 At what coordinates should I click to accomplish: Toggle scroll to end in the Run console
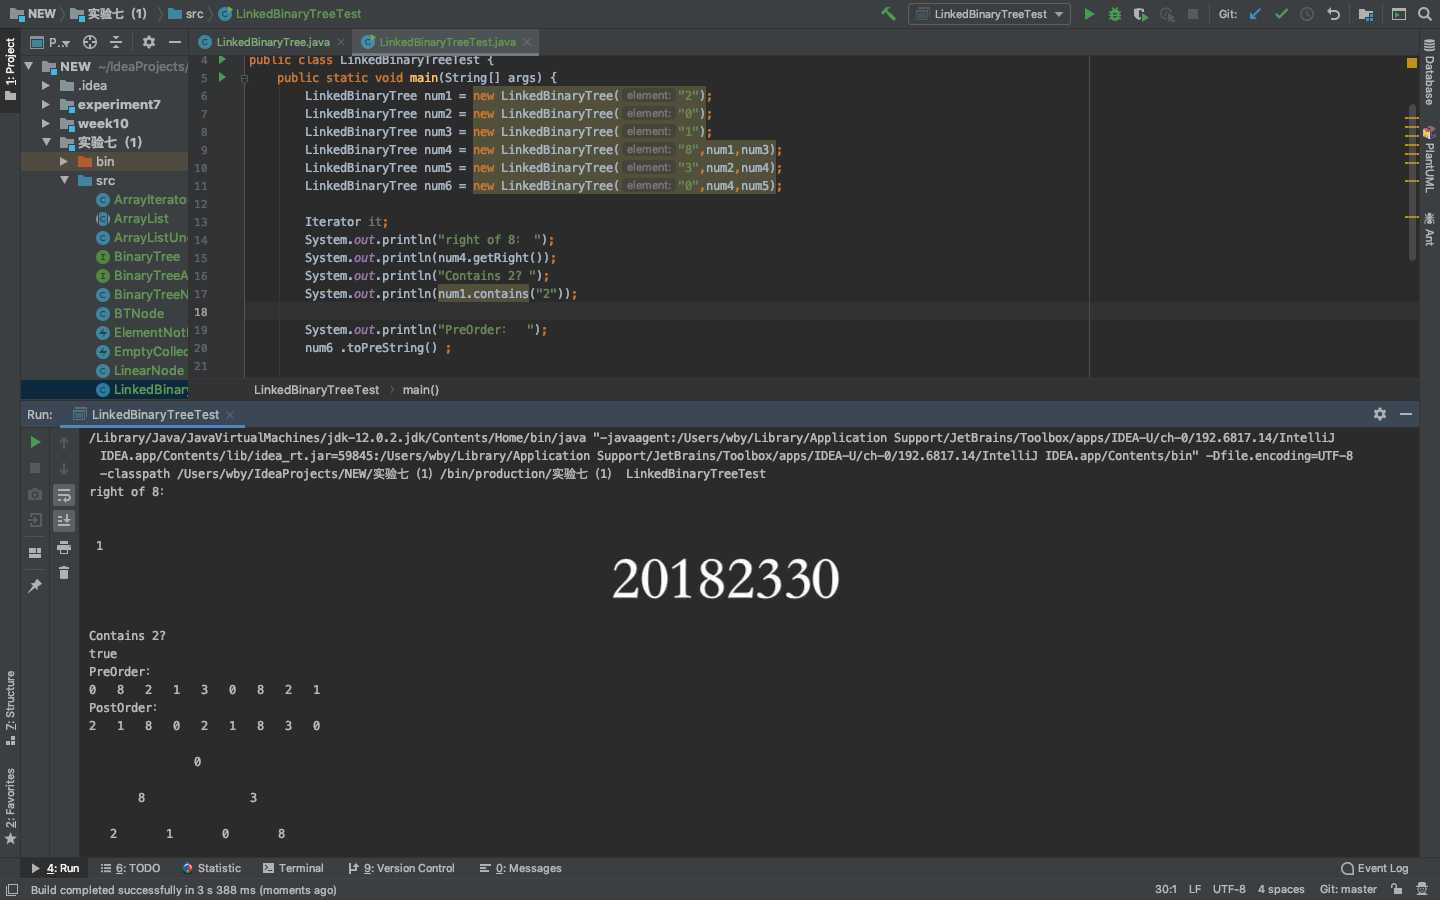(64, 520)
